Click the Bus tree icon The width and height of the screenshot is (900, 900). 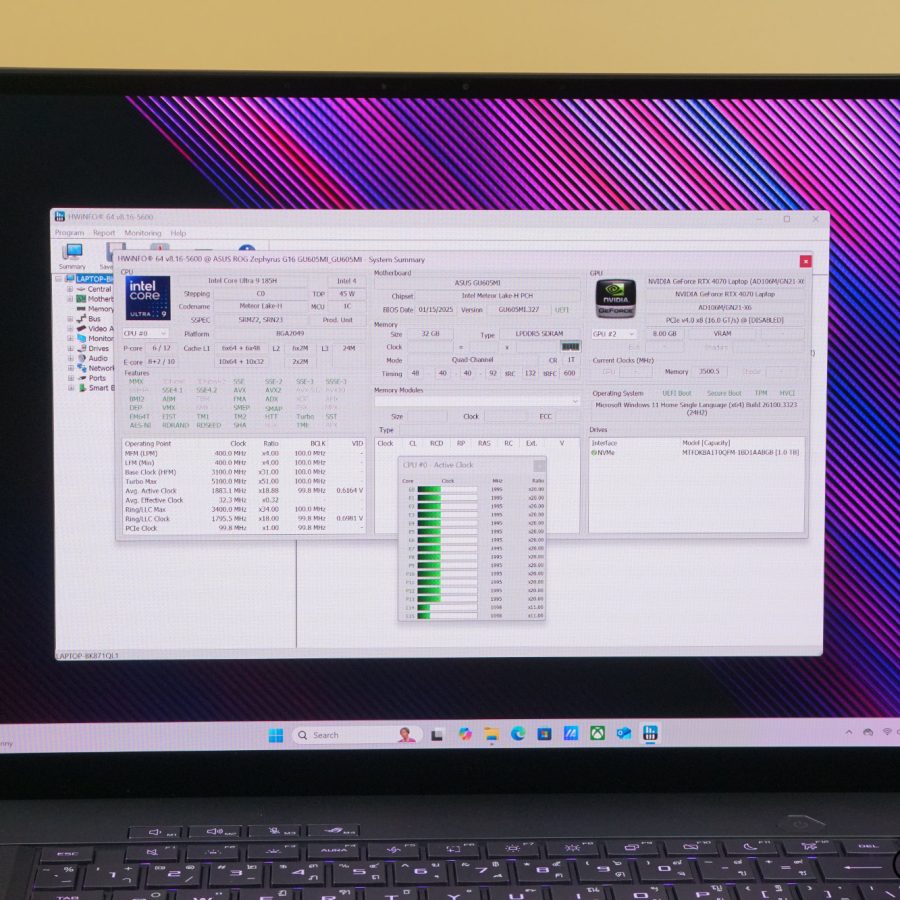pos(82,319)
